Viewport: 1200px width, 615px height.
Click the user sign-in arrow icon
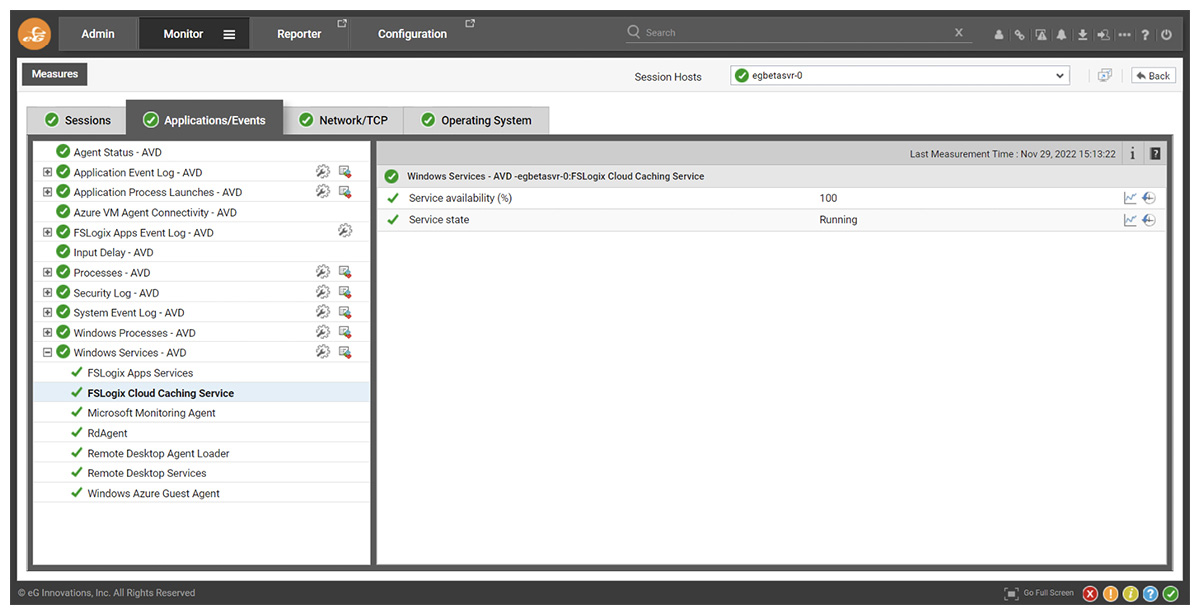[1103, 35]
